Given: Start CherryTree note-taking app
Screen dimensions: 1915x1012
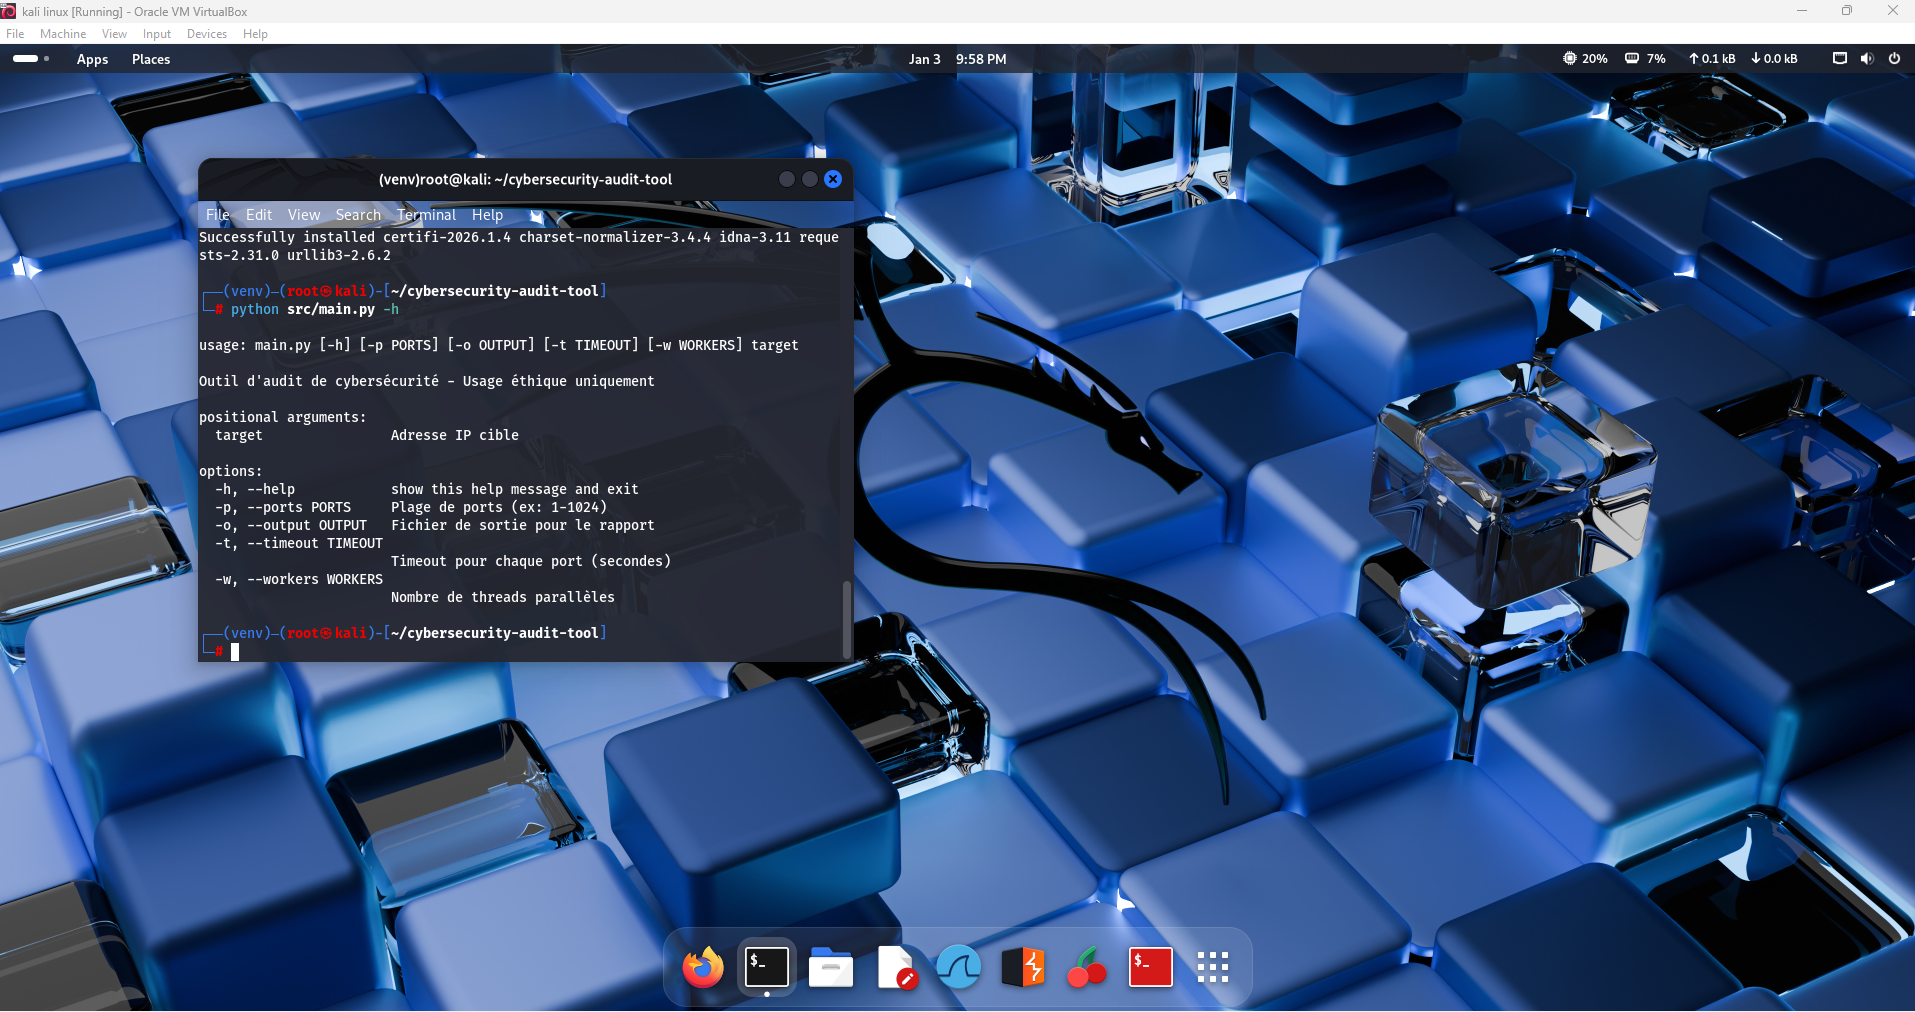Looking at the screenshot, I should [1086, 966].
